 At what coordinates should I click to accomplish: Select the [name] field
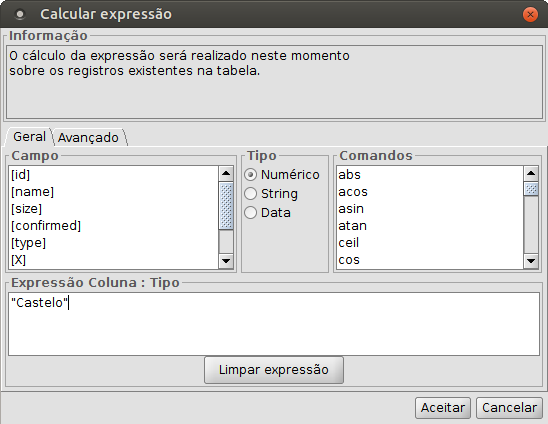click(x=114, y=192)
